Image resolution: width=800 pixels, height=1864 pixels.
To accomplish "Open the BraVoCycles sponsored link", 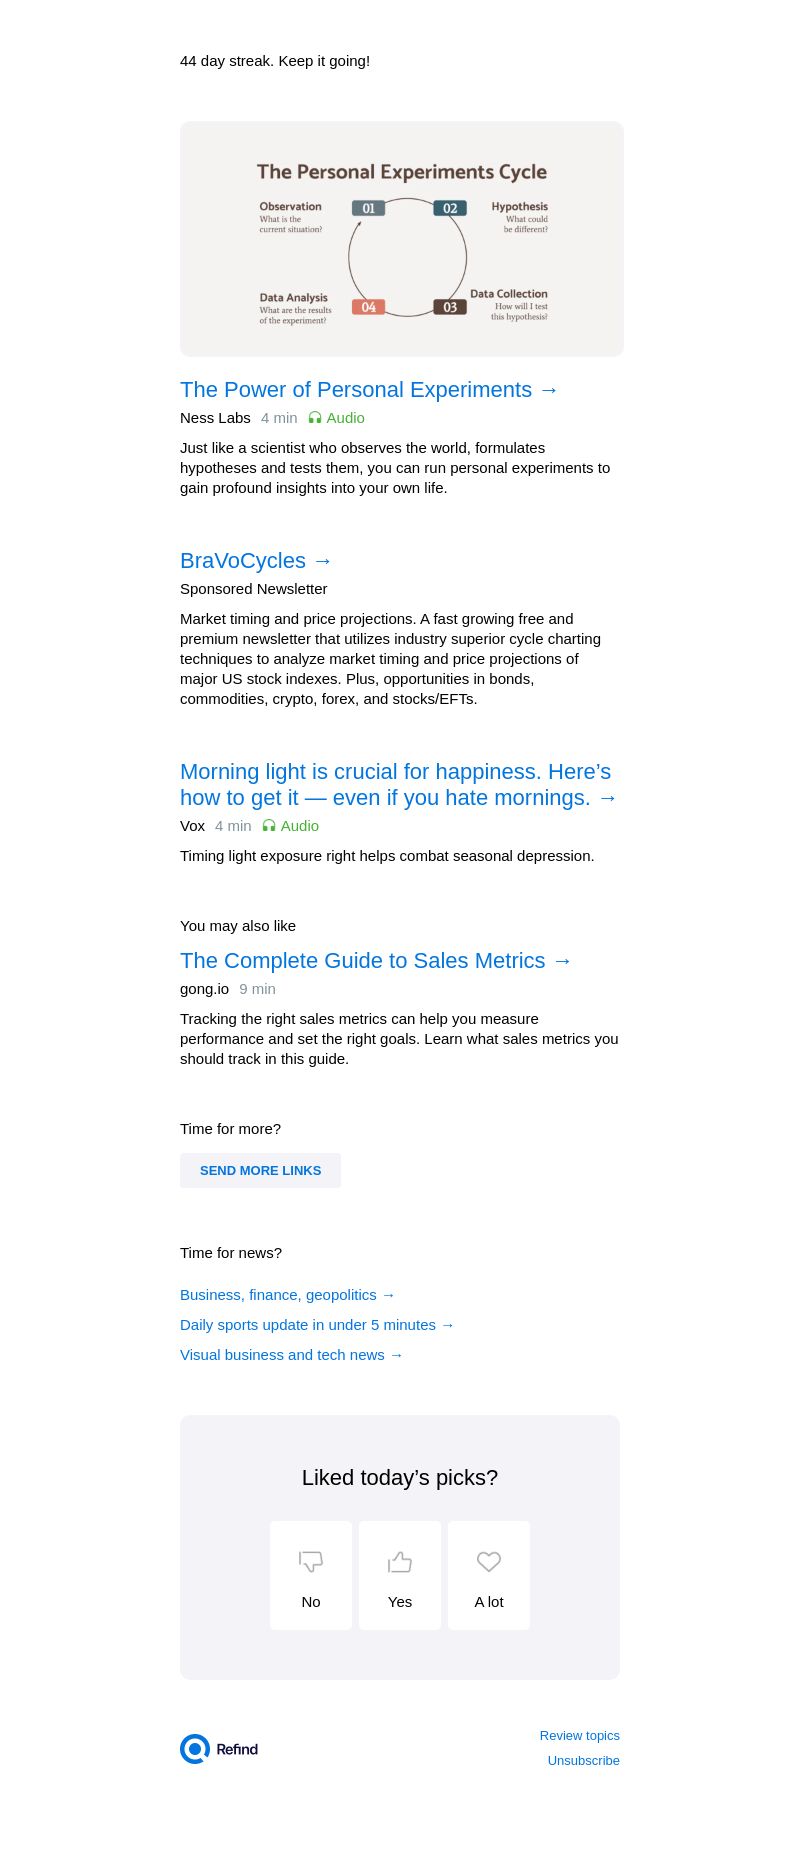I will (x=256, y=561).
